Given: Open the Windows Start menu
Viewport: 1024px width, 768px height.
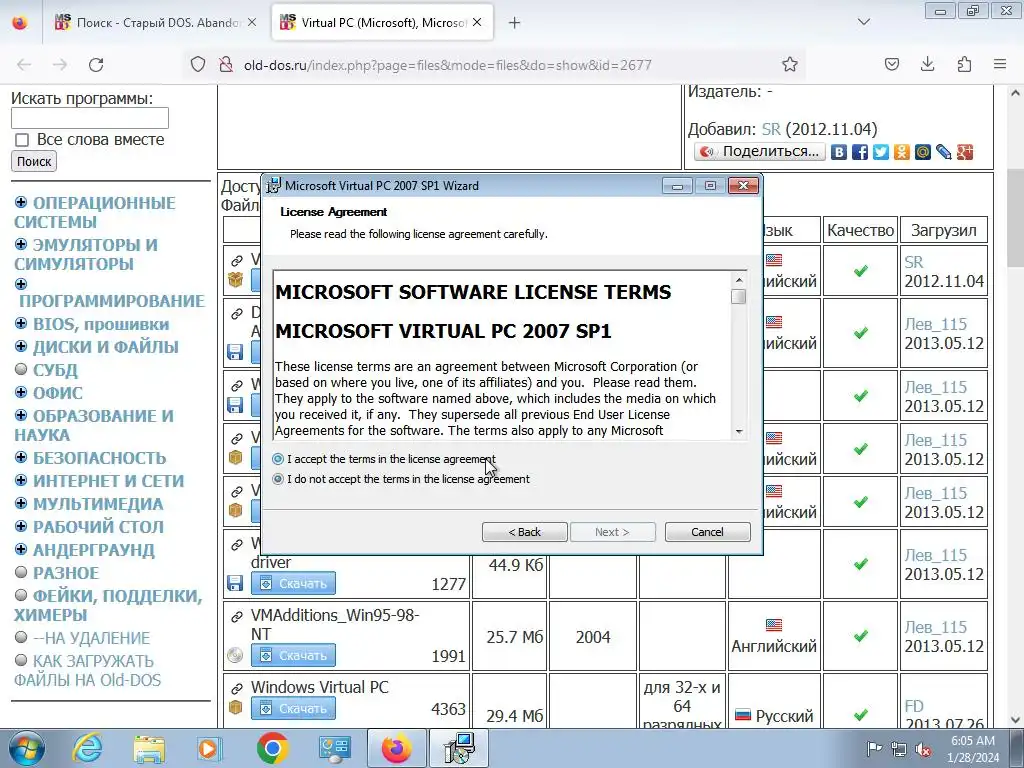Looking at the screenshot, I should 27,748.
